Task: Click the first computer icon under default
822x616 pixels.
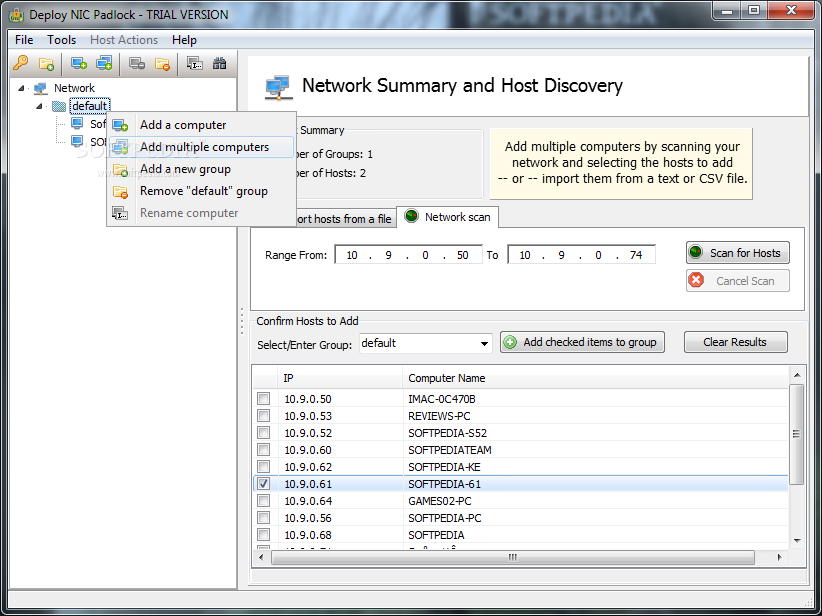Action: click(x=77, y=124)
